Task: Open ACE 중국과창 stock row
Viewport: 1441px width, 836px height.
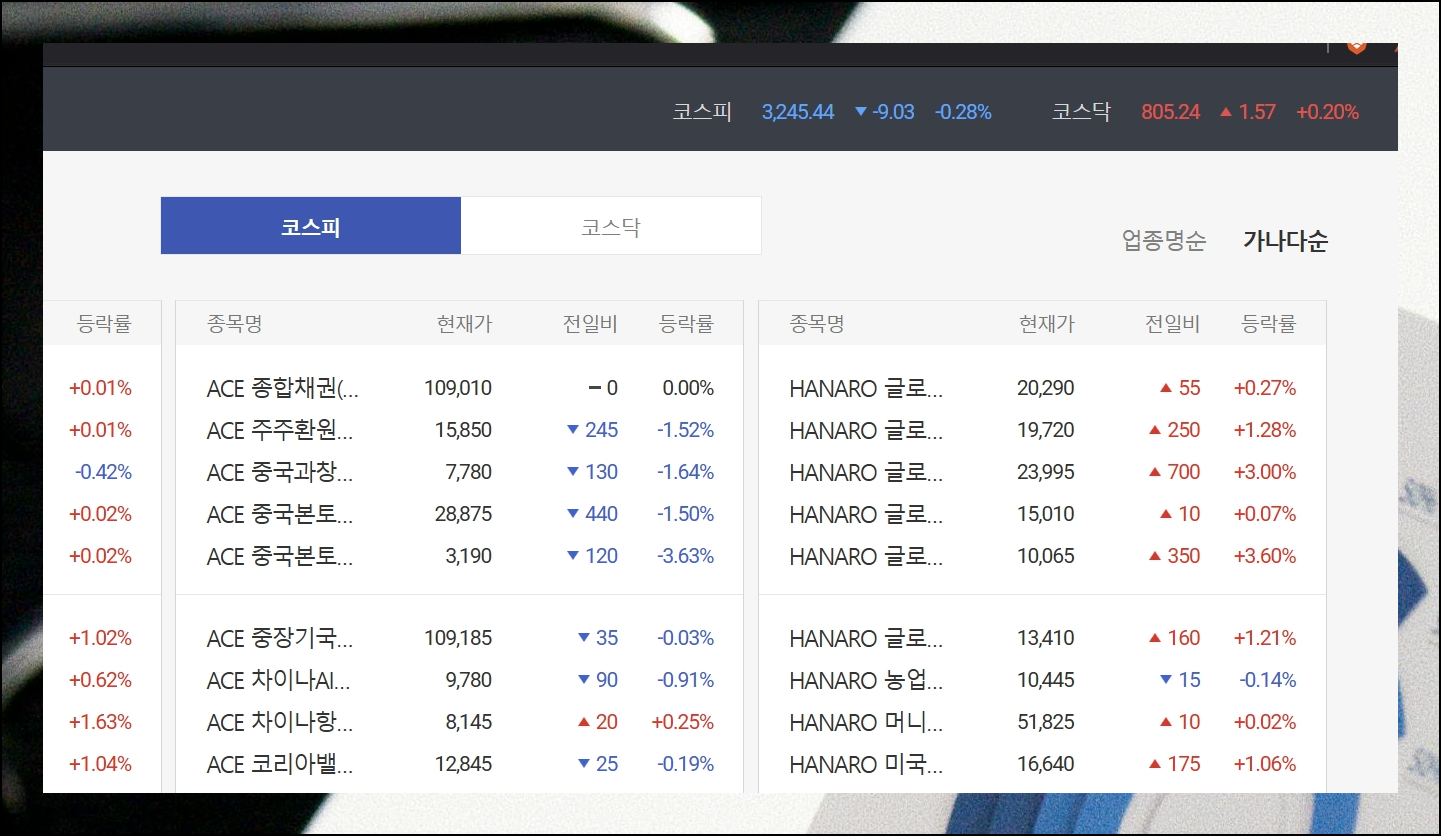Action: tap(460, 472)
